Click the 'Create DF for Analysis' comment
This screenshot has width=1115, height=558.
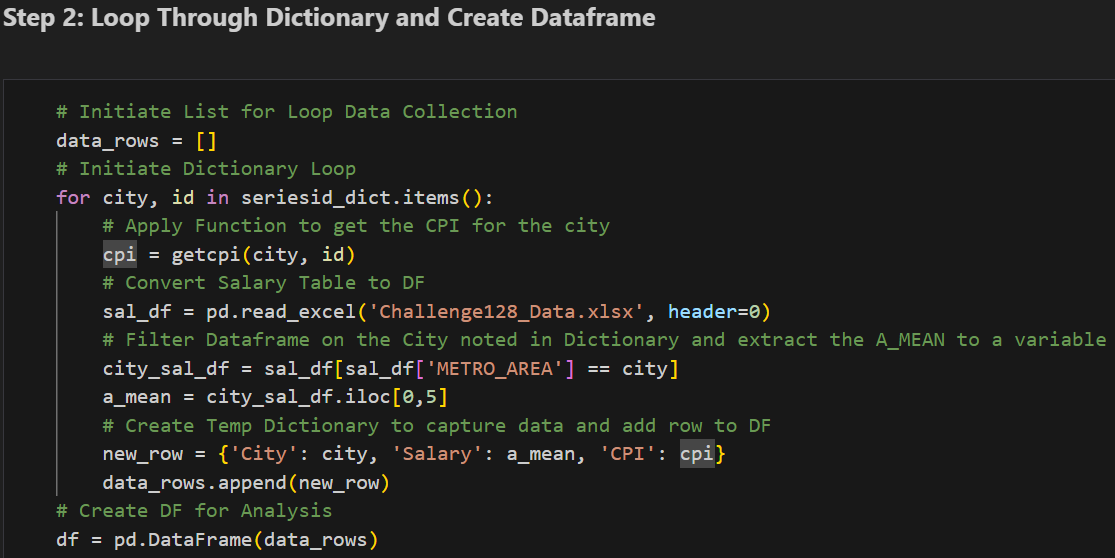[194, 511]
